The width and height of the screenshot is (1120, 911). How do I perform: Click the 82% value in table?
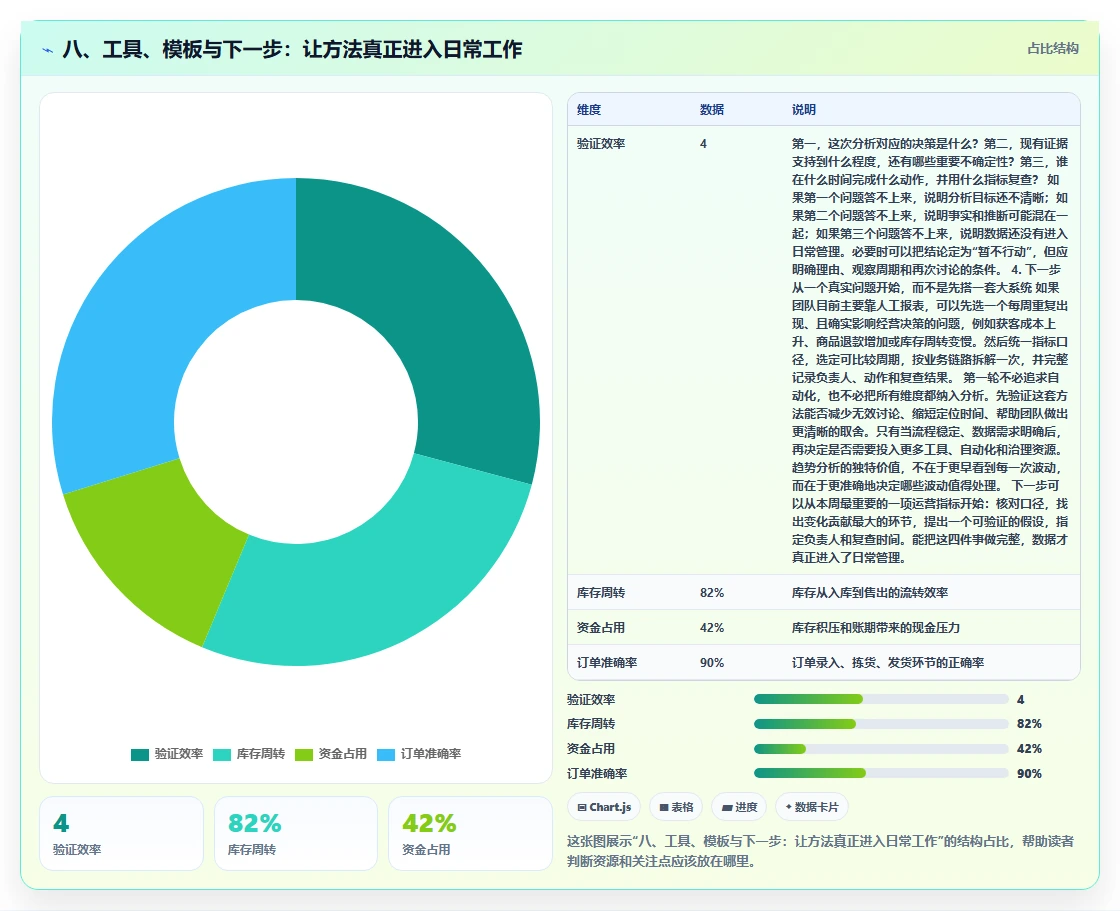(711, 592)
